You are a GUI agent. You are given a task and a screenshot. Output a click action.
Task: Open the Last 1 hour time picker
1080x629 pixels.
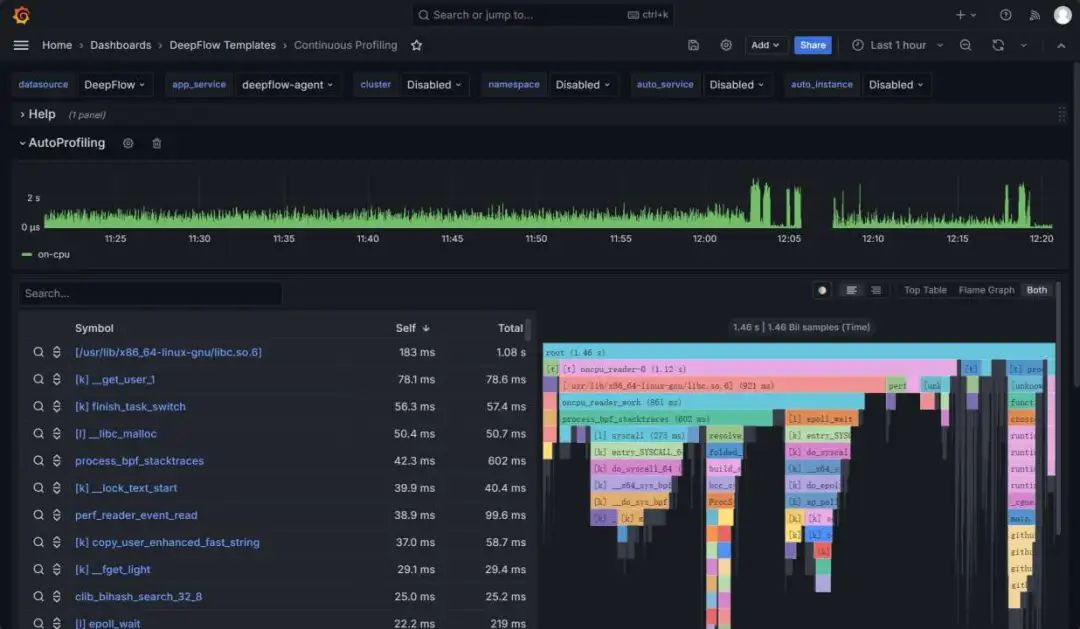click(897, 45)
